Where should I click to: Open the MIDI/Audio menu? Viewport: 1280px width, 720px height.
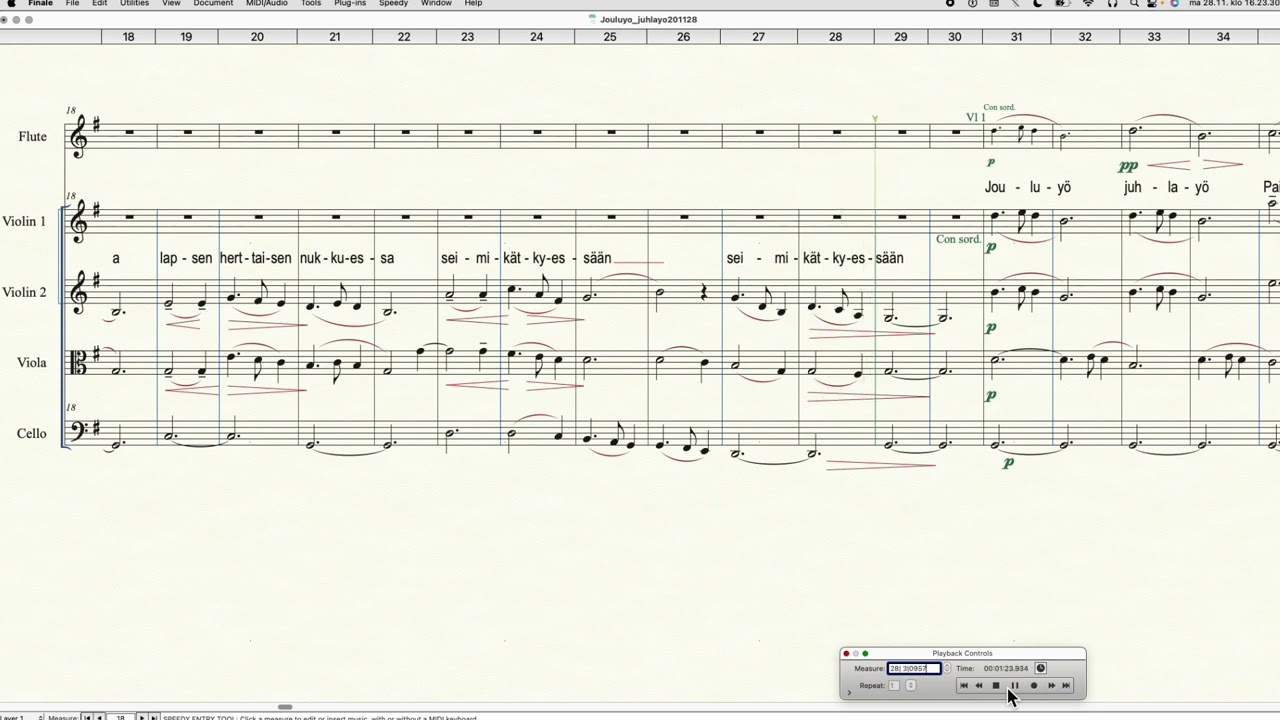click(267, 4)
